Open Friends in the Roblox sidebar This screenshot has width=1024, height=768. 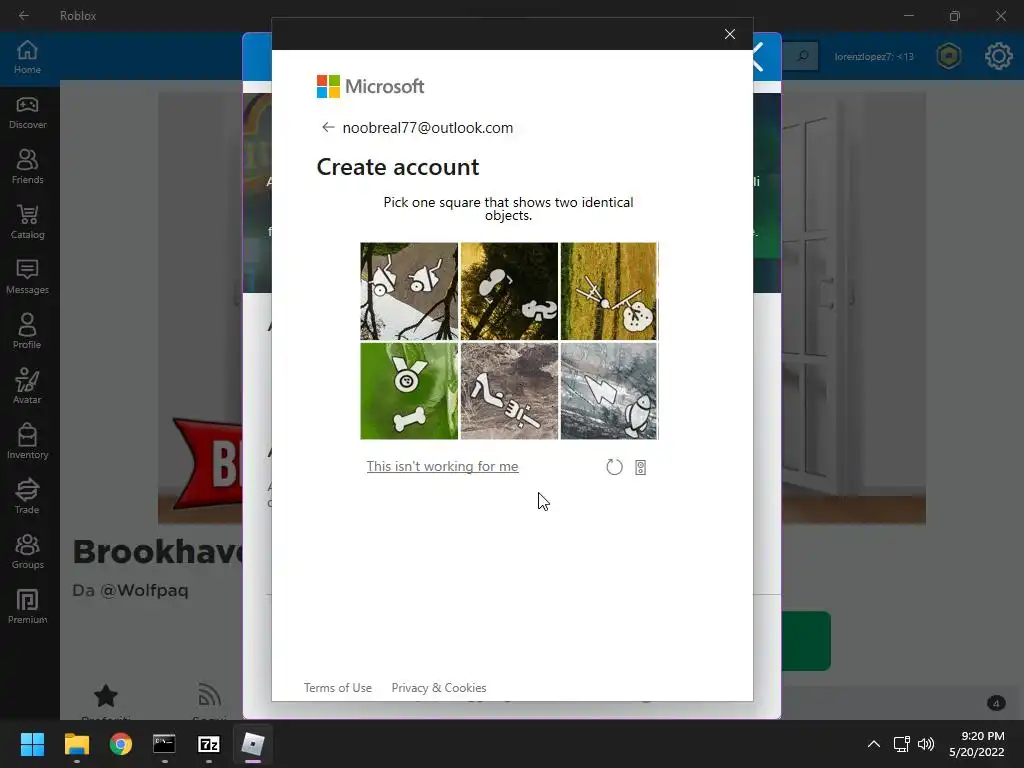[x=27, y=167]
